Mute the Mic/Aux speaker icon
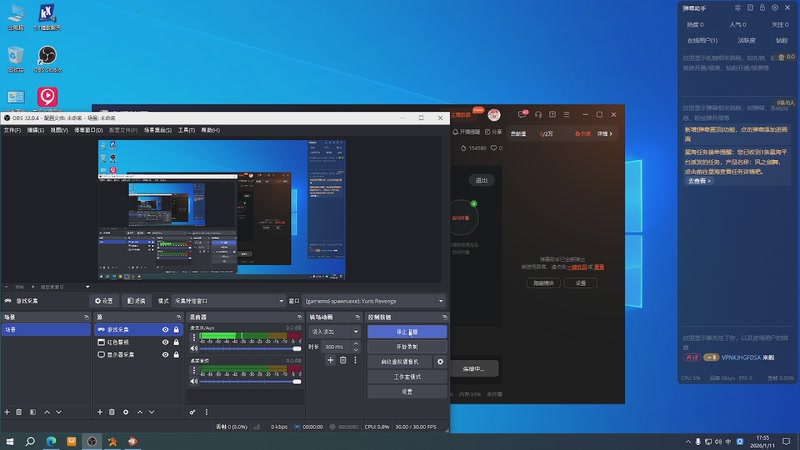Screen dimensions: 800x450 (194, 348)
